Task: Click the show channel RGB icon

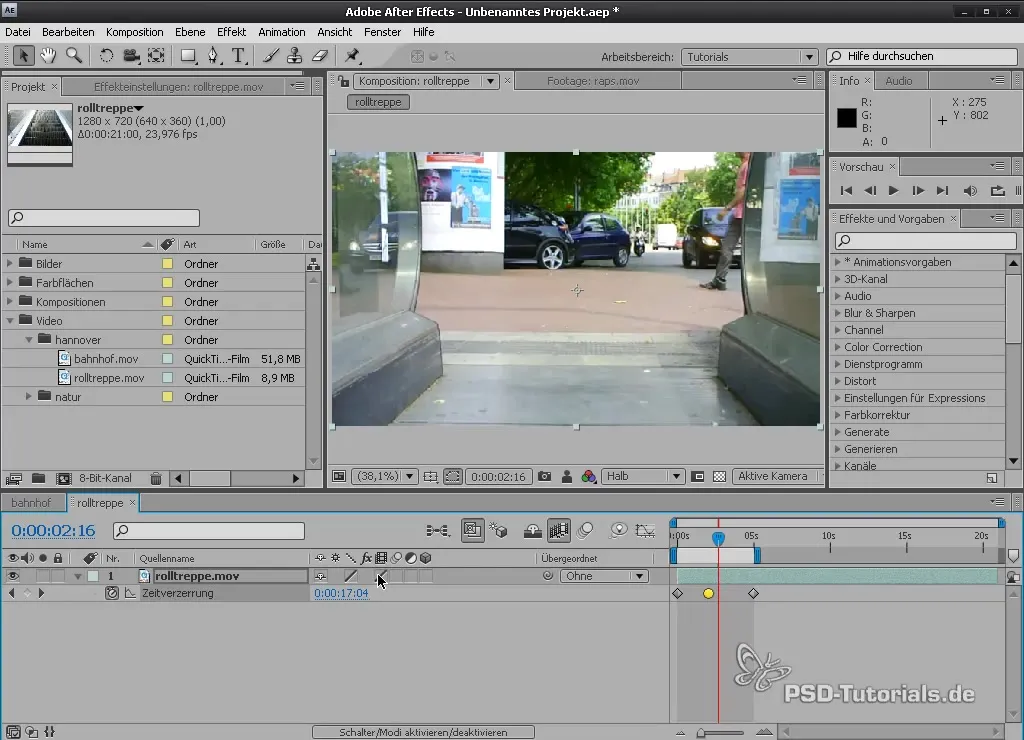Action: click(x=588, y=476)
